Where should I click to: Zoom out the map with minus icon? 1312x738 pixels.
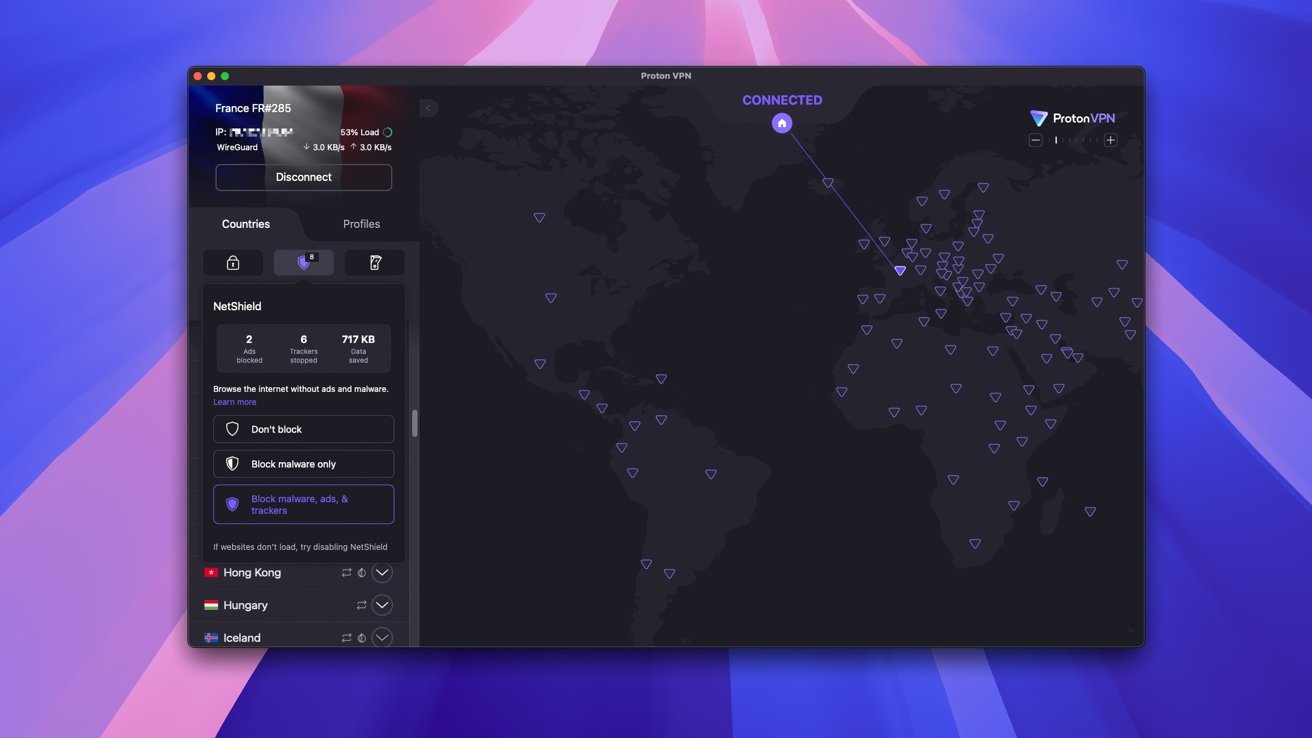pos(1036,140)
